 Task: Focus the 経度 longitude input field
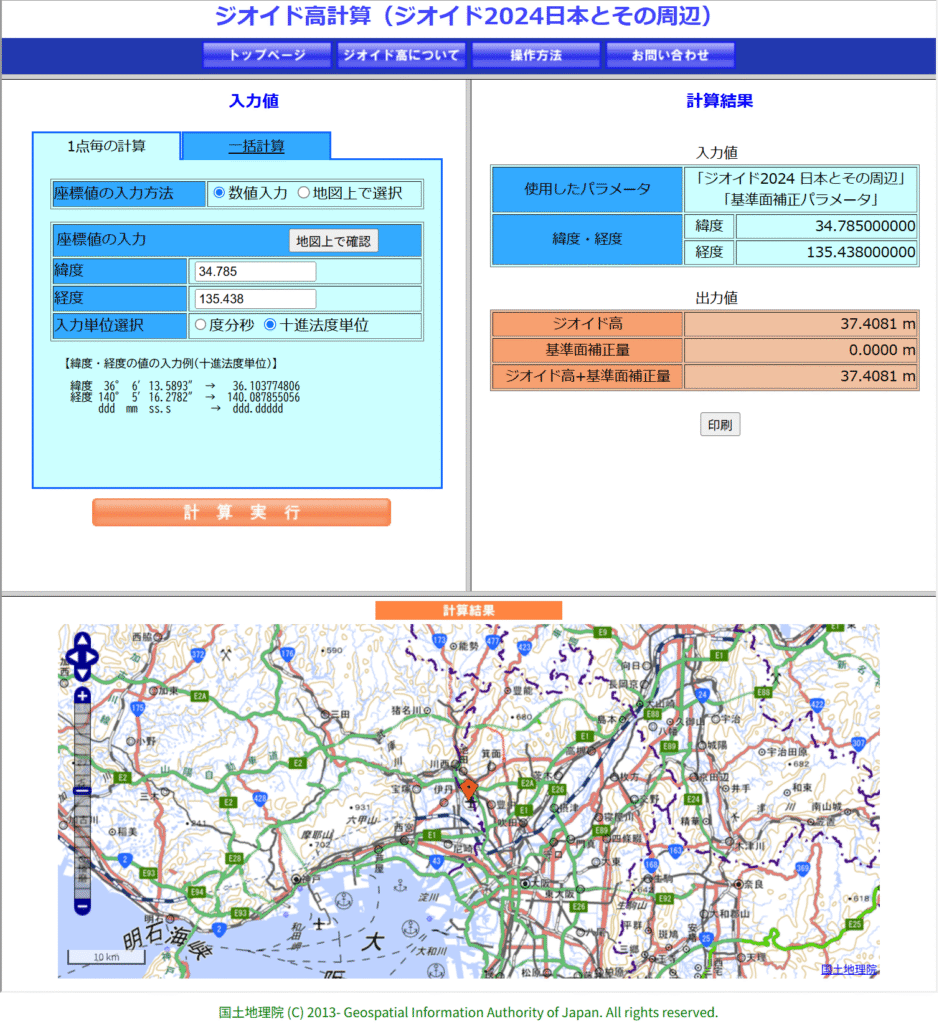(x=255, y=298)
